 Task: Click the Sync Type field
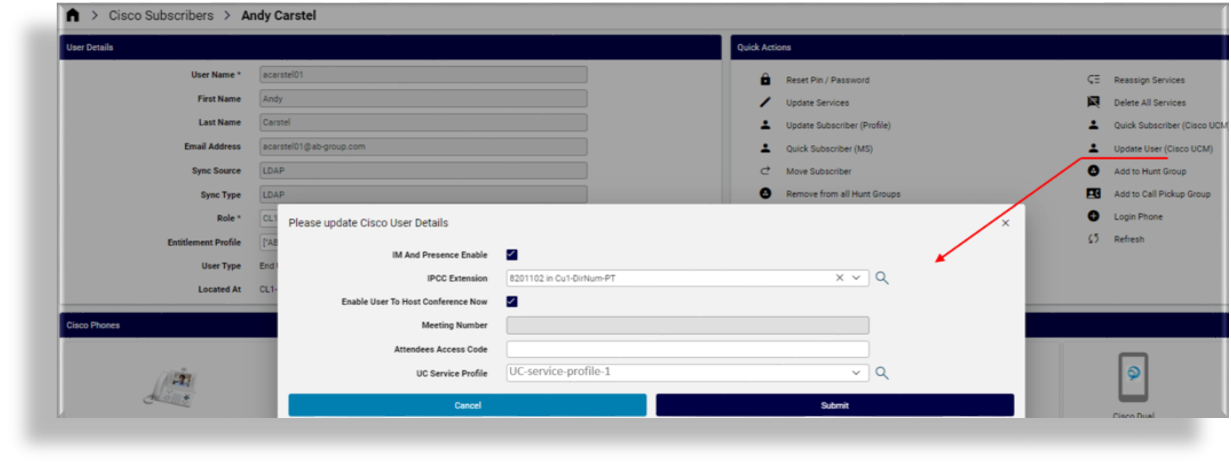[422, 194]
